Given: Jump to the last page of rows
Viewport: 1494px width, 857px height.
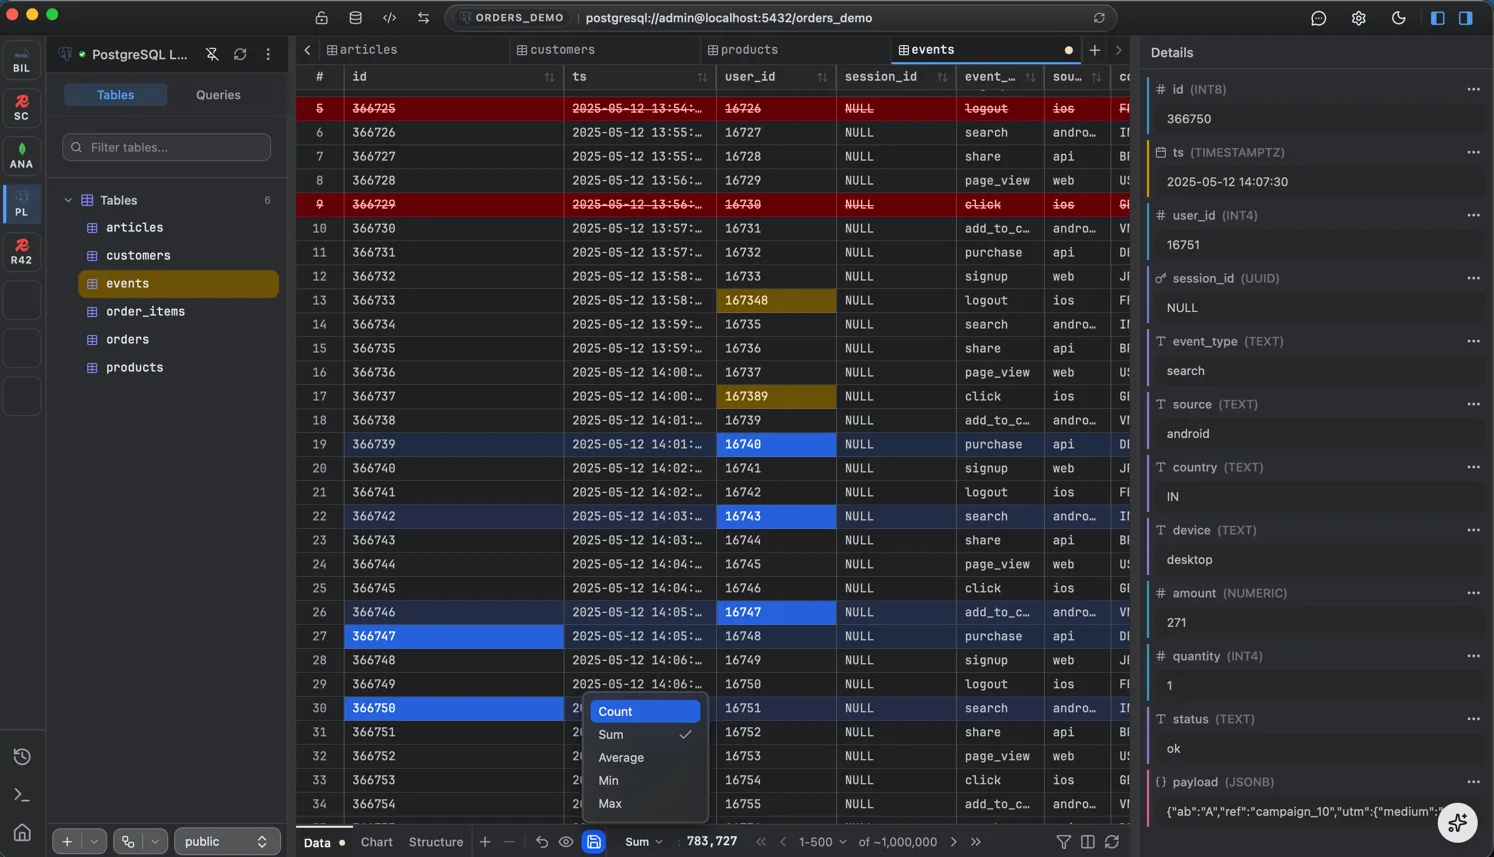Looking at the screenshot, I should (976, 842).
